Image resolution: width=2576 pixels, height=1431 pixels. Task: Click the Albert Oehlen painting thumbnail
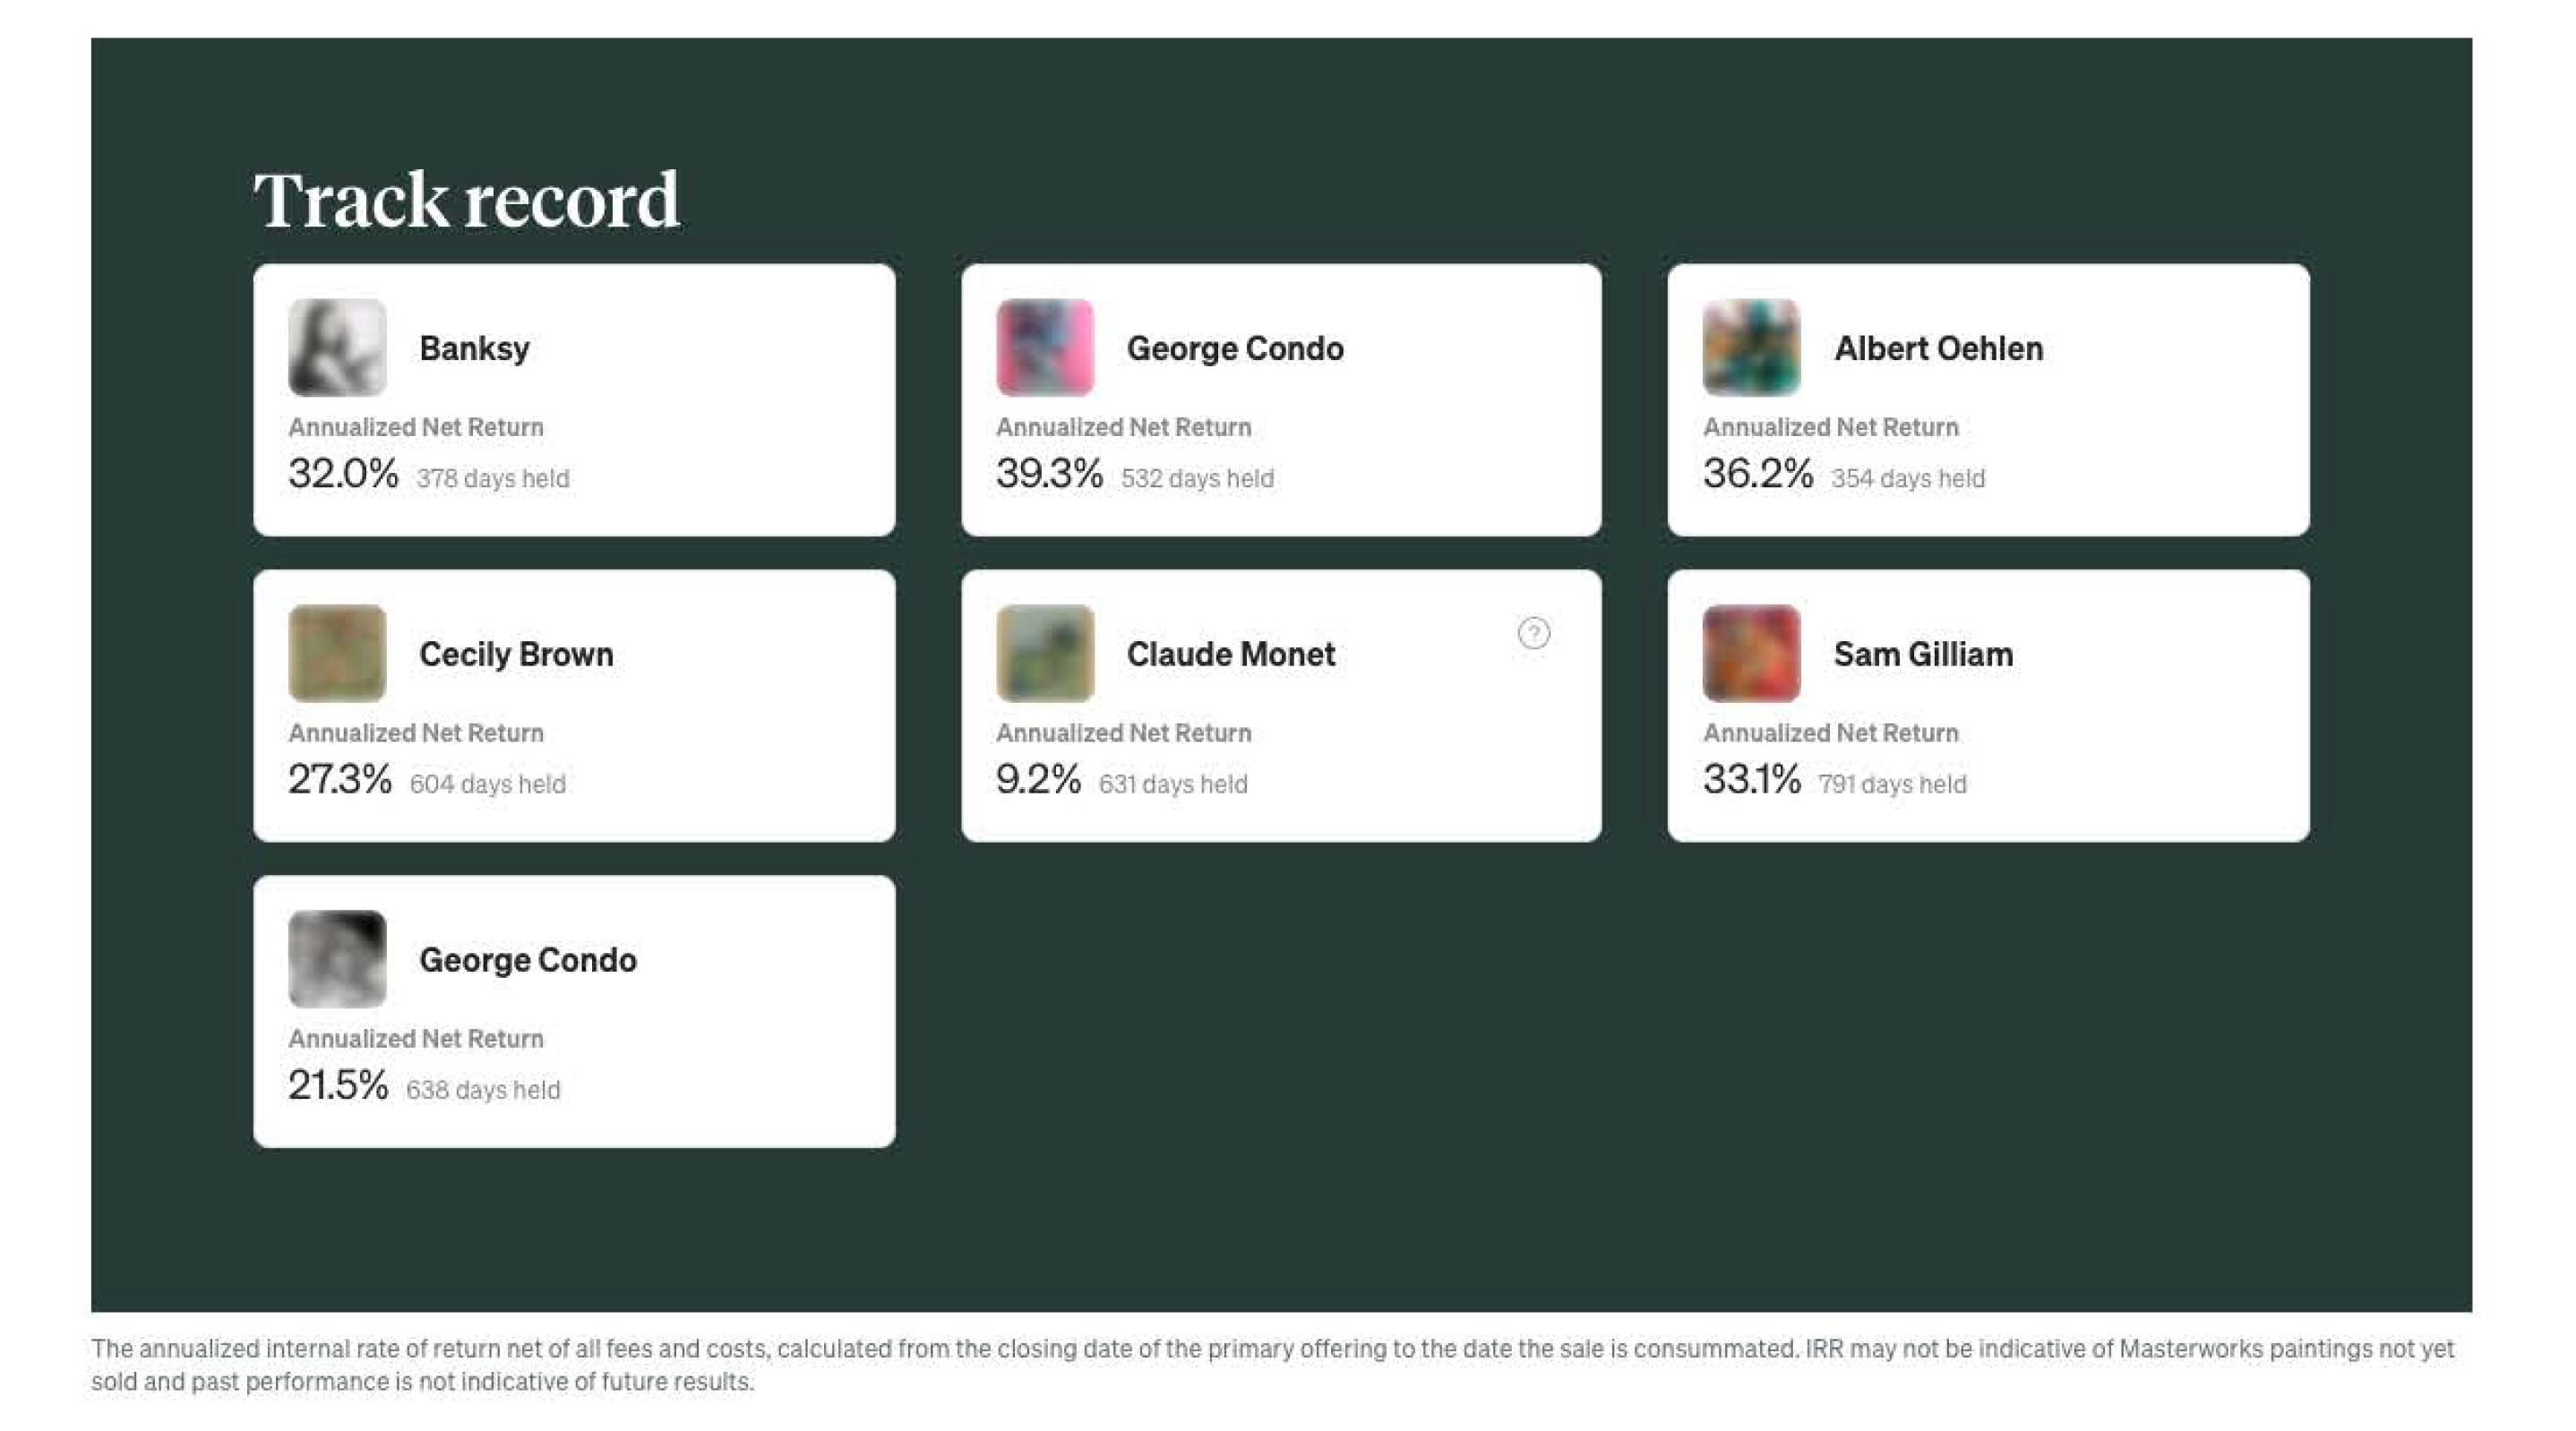1751,347
